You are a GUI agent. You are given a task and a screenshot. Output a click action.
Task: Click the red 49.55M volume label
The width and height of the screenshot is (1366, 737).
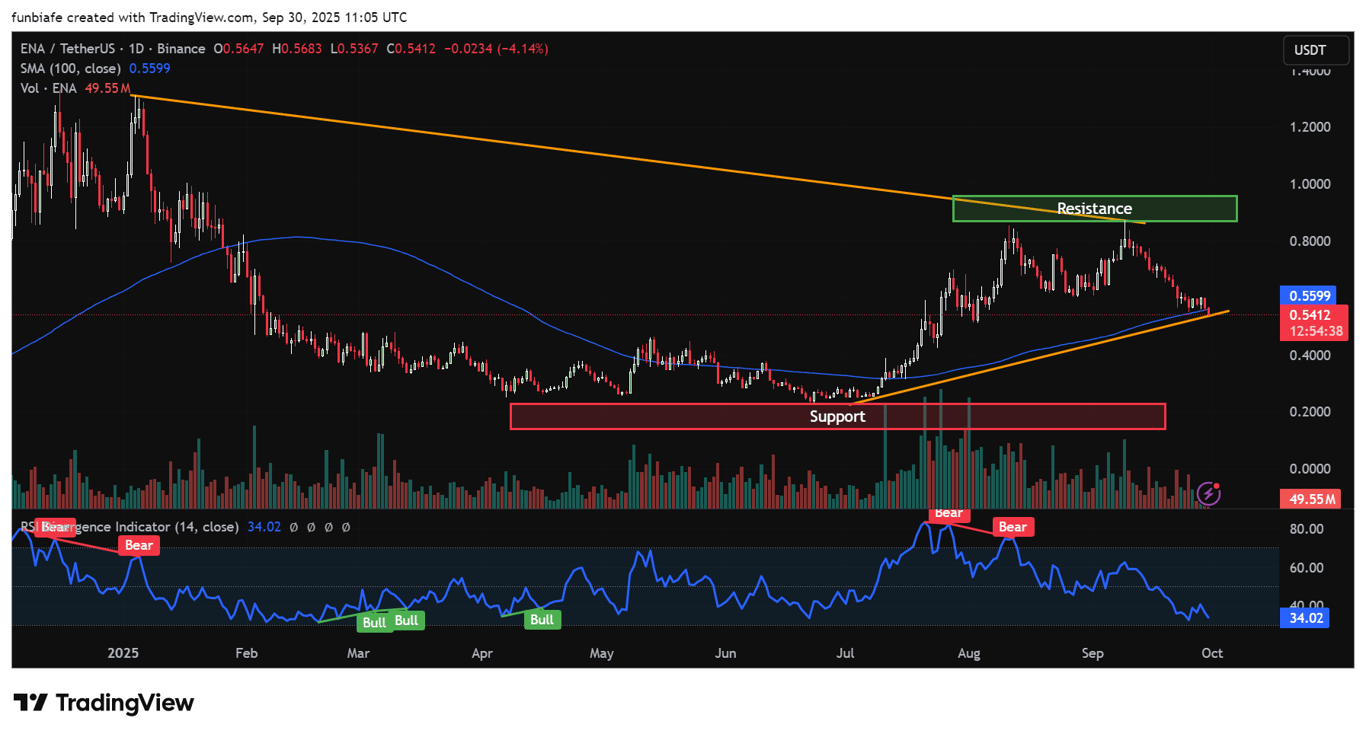tap(1312, 498)
